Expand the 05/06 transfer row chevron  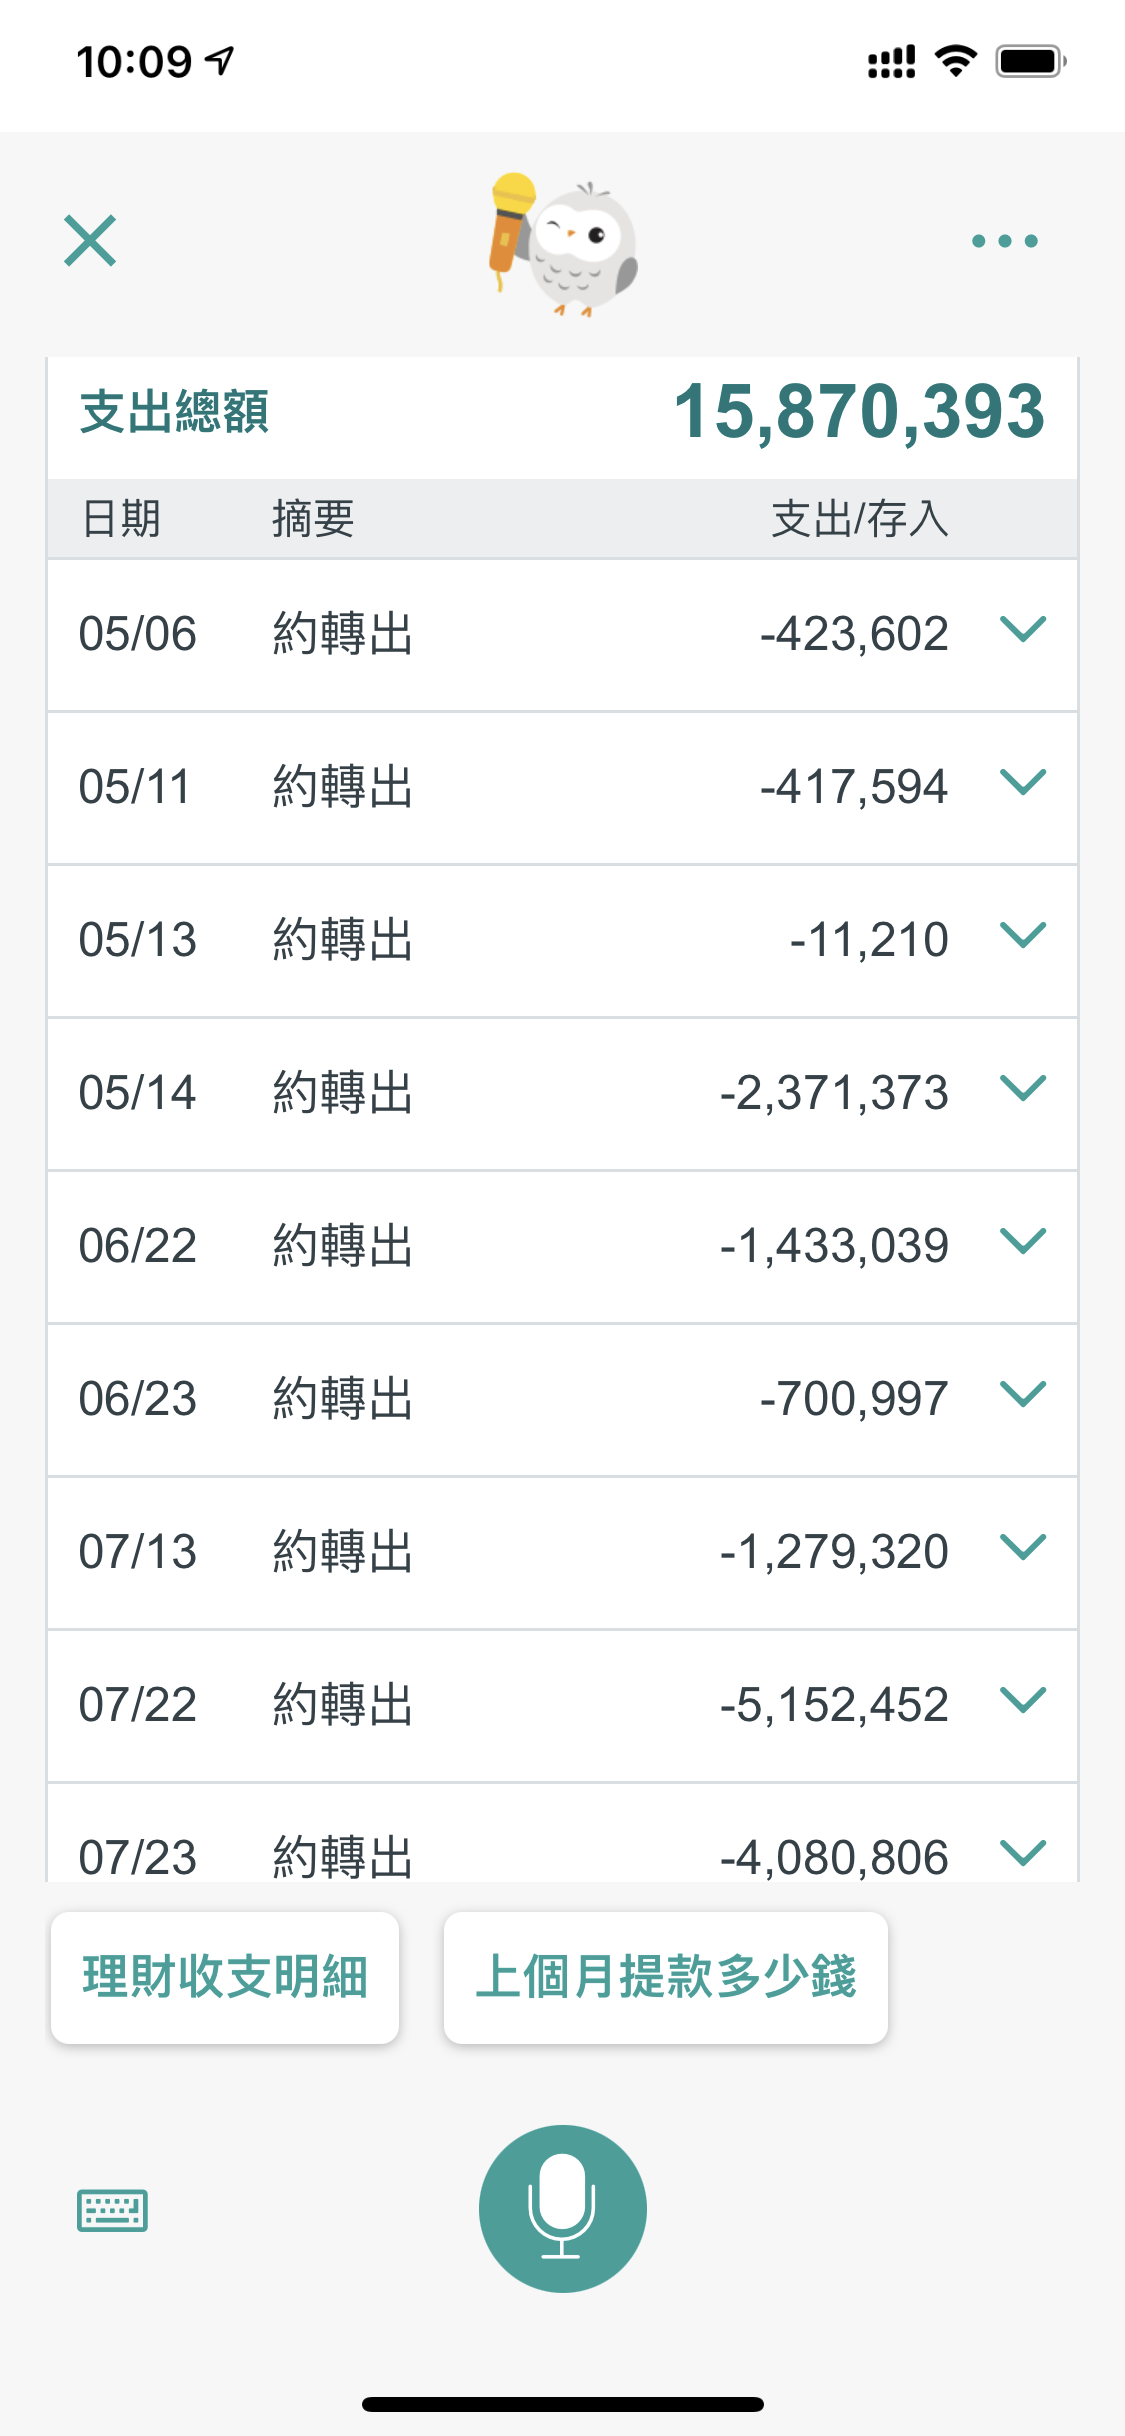tap(1022, 630)
